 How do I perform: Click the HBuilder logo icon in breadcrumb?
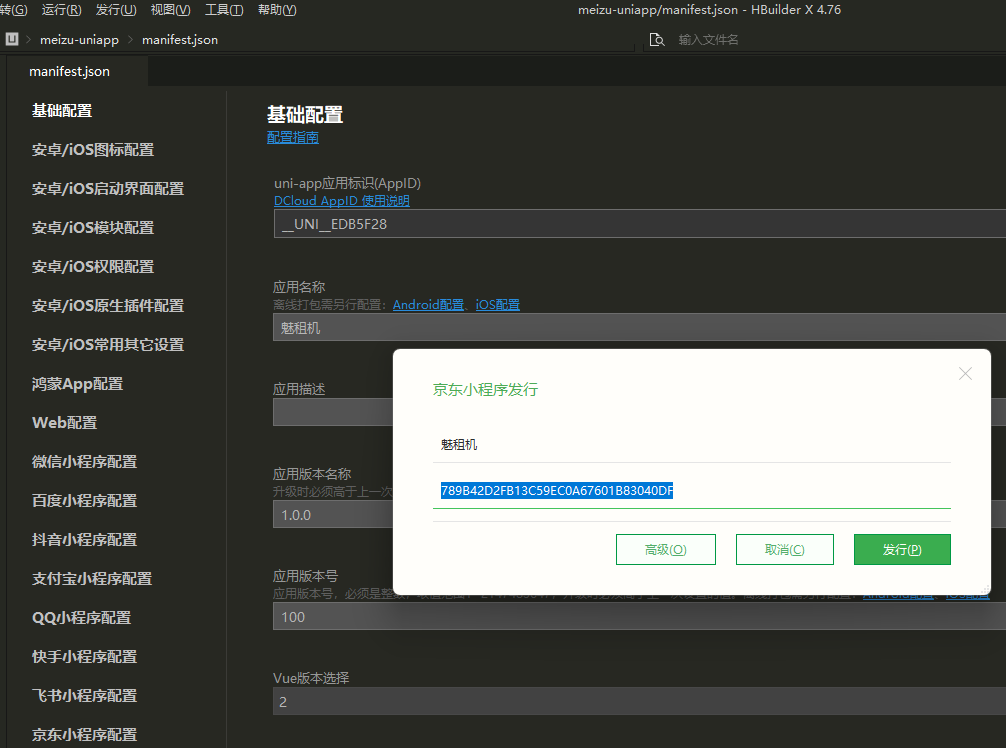11,40
